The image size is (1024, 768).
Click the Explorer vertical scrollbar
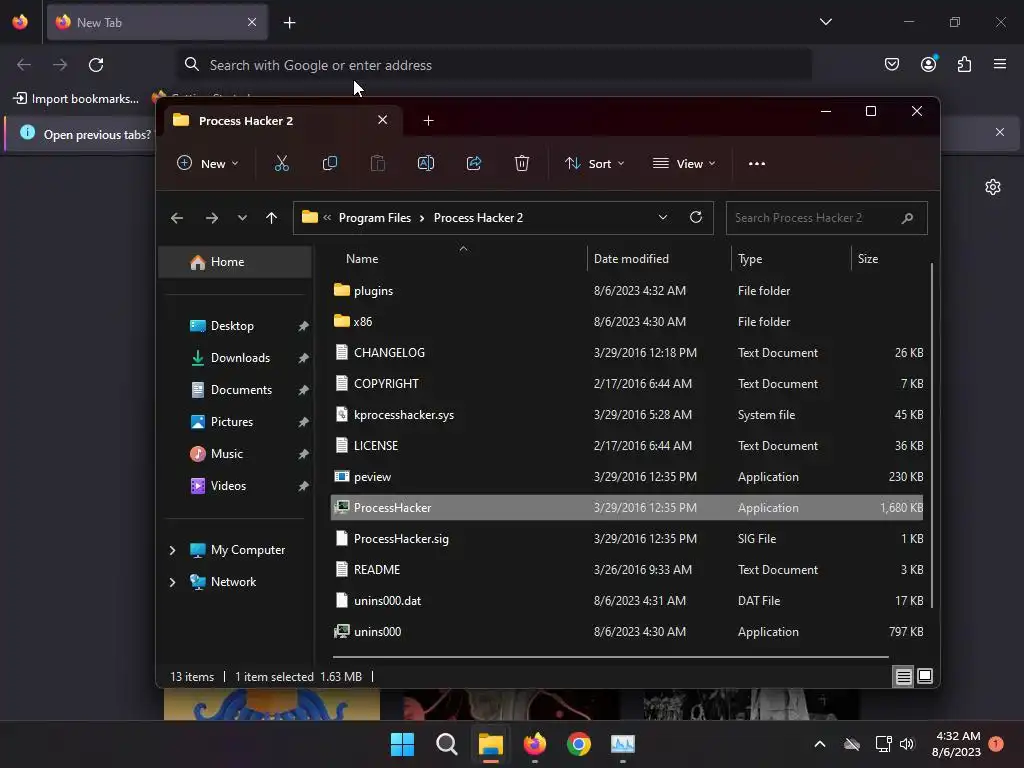point(931,435)
